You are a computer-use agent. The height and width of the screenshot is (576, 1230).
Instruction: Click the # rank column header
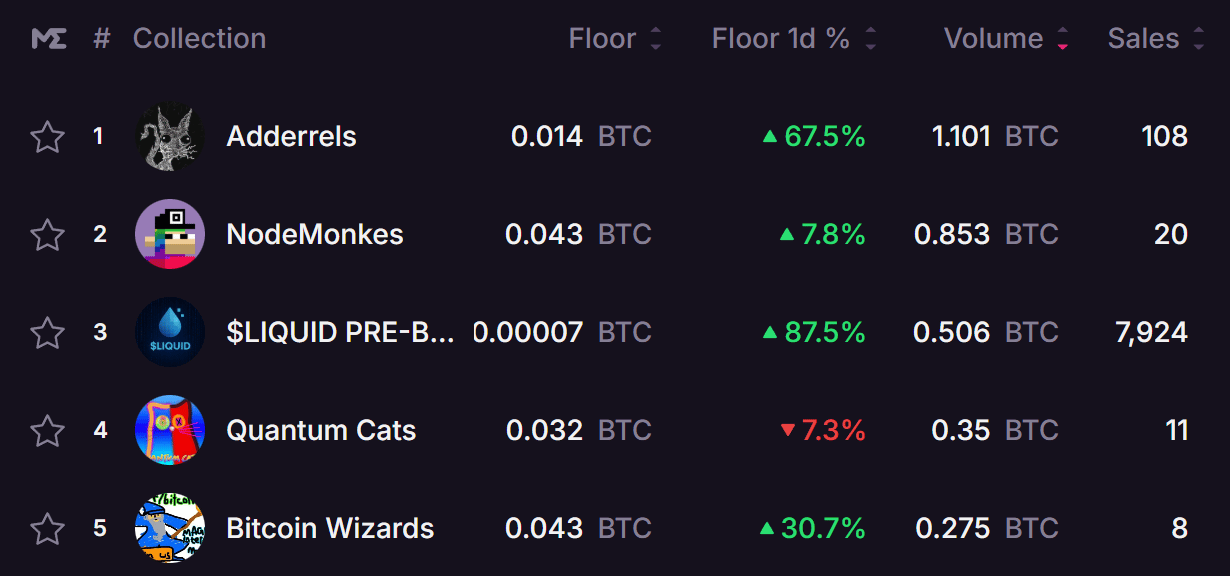[101, 39]
